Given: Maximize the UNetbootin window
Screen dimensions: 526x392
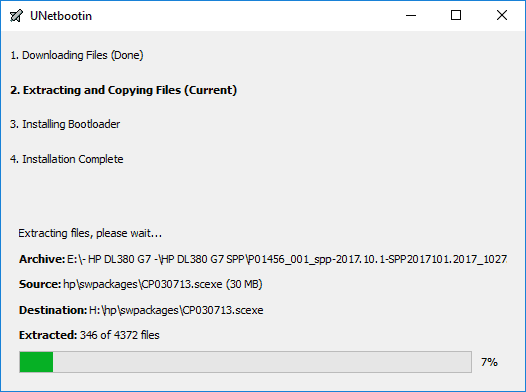Looking at the screenshot, I should (x=456, y=15).
